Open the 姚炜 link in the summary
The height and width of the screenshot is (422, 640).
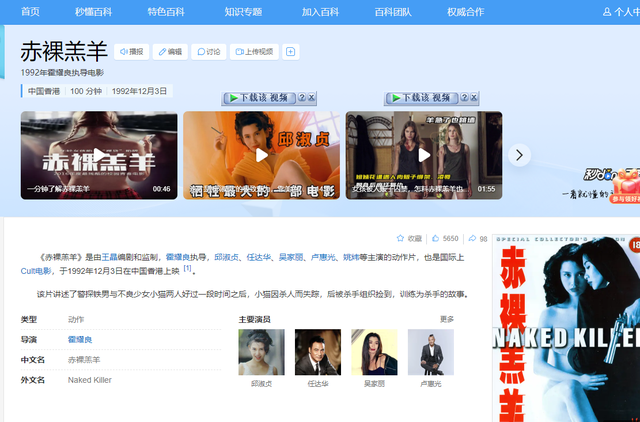[x=351, y=257]
